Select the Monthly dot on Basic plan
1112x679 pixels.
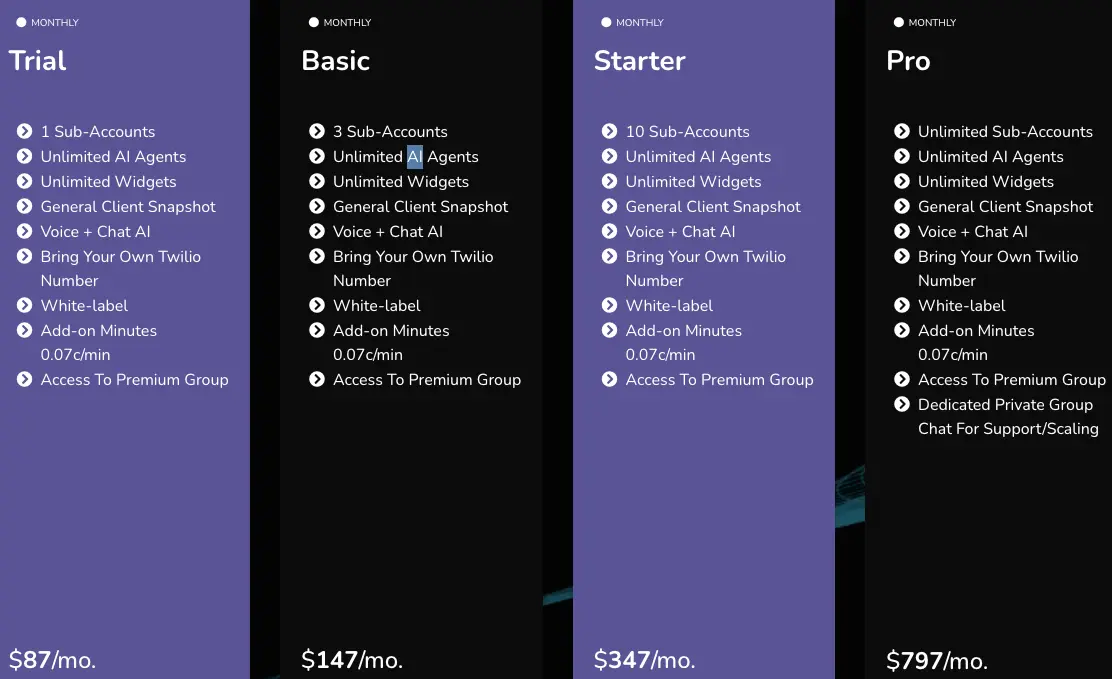click(x=313, y=22)
